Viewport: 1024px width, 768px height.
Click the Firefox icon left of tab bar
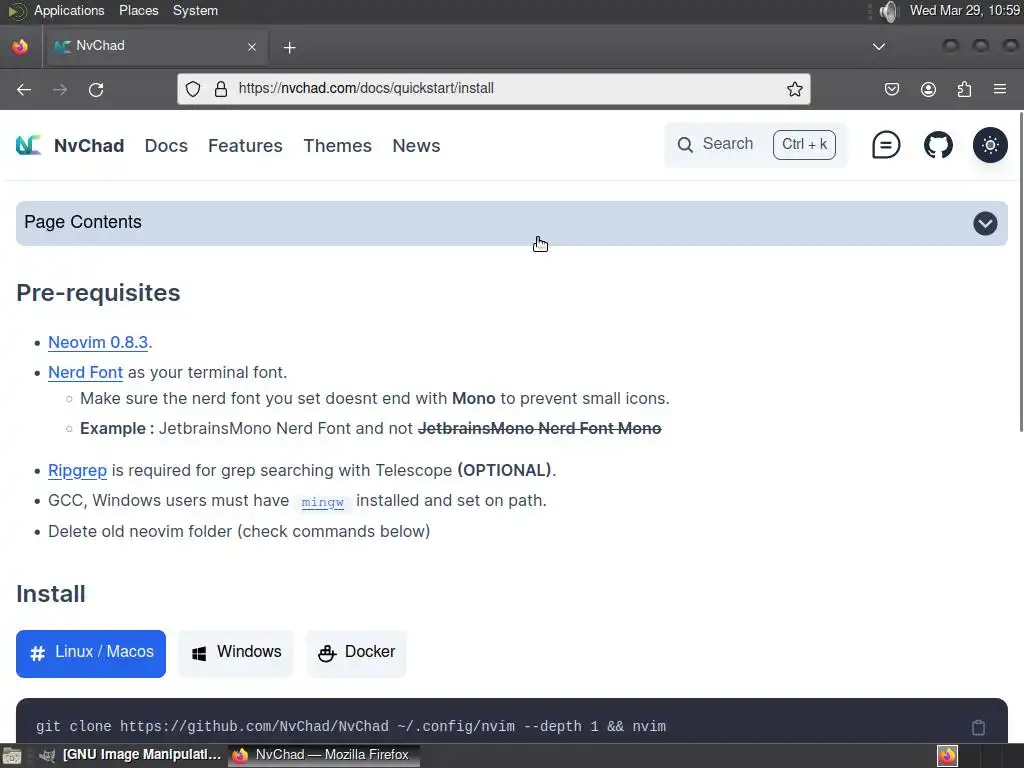pyautogui.click(x=20, y=47)
